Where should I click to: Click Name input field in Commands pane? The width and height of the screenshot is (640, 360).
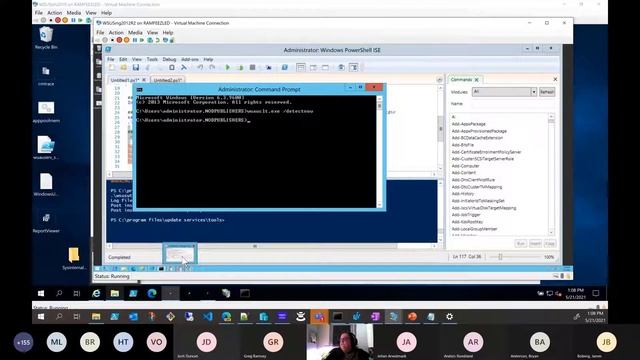[512, 104]
